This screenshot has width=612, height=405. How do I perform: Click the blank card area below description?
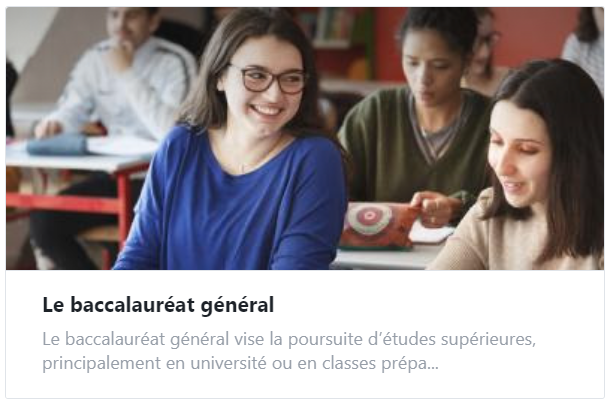pos(305,385)
